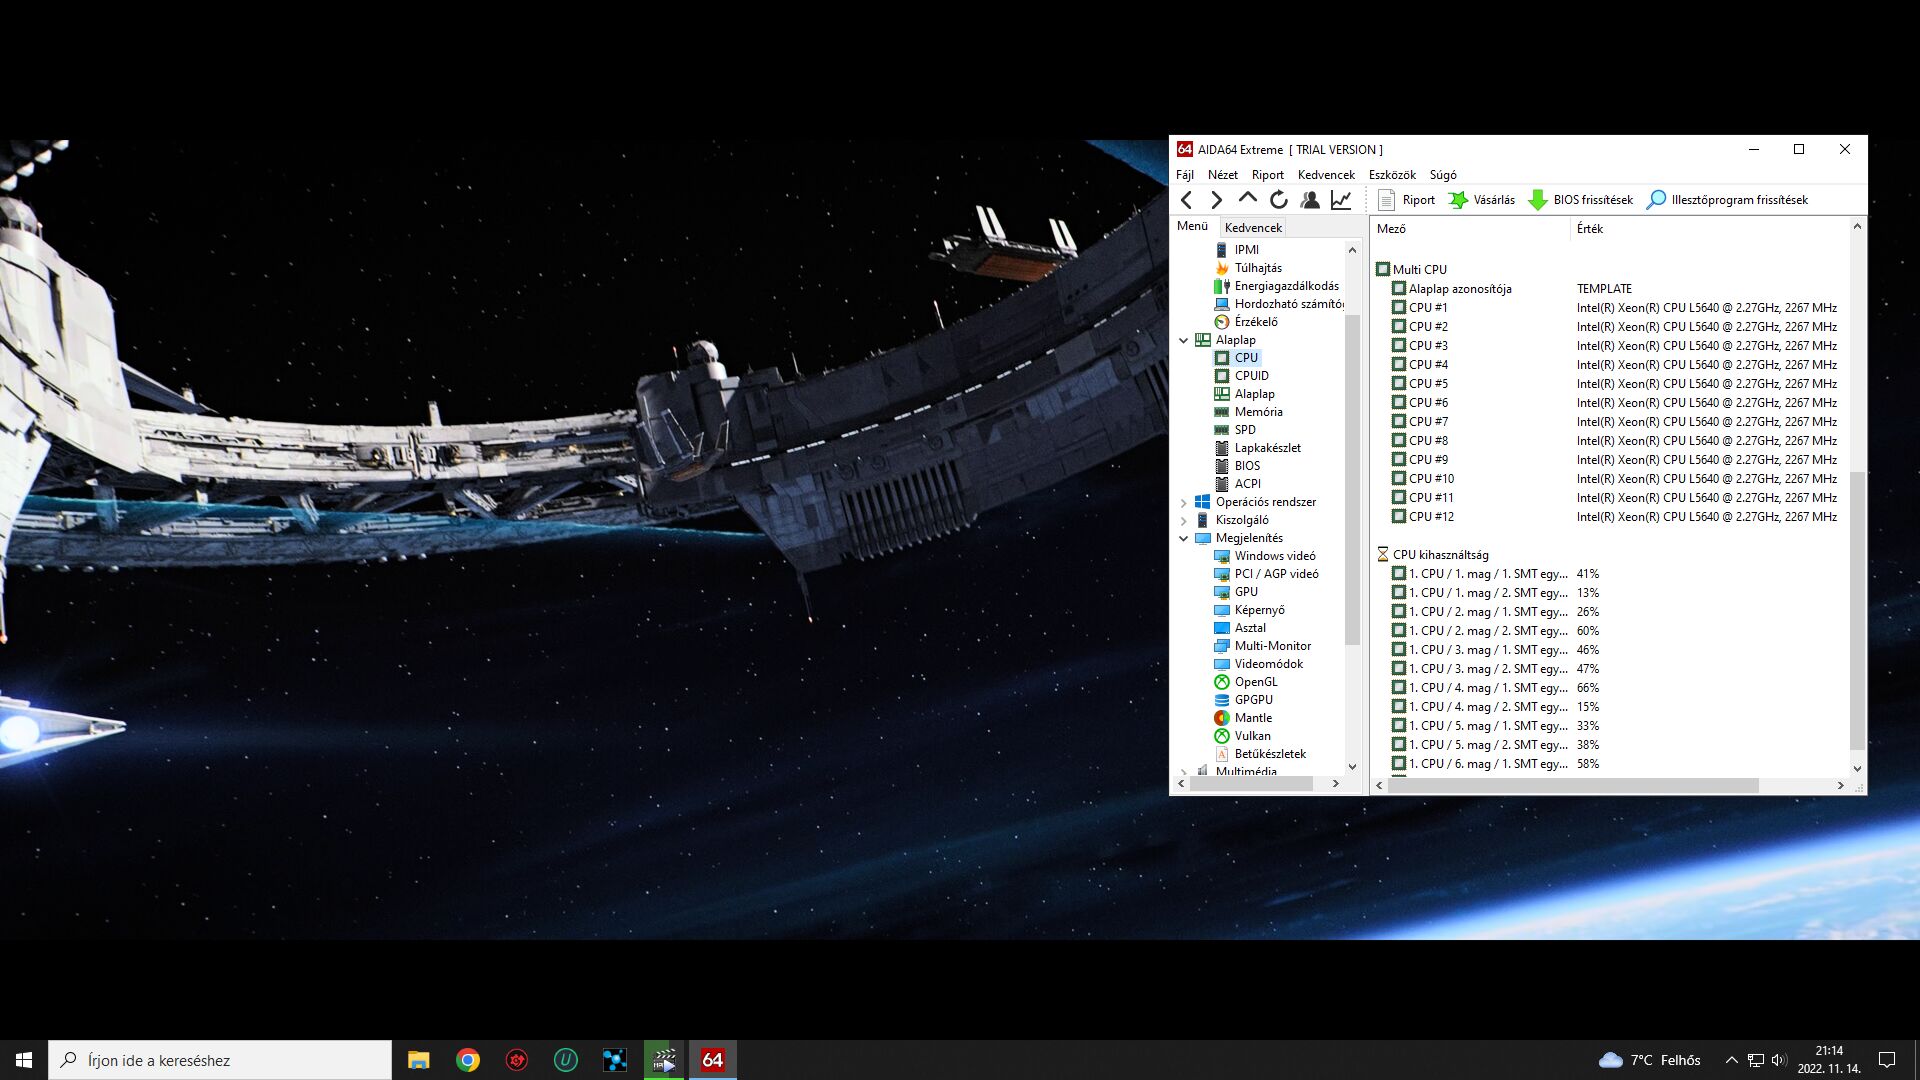The height and width of the screenshot is (1080, 1920).
Task: Open the Súgó menu
Action: pyautogui.click(x=1443, y=175)
